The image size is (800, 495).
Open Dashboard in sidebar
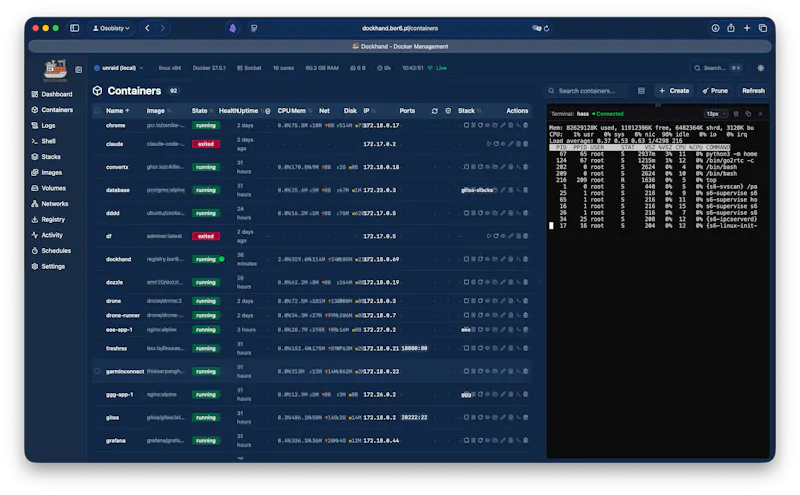[52, 94]
